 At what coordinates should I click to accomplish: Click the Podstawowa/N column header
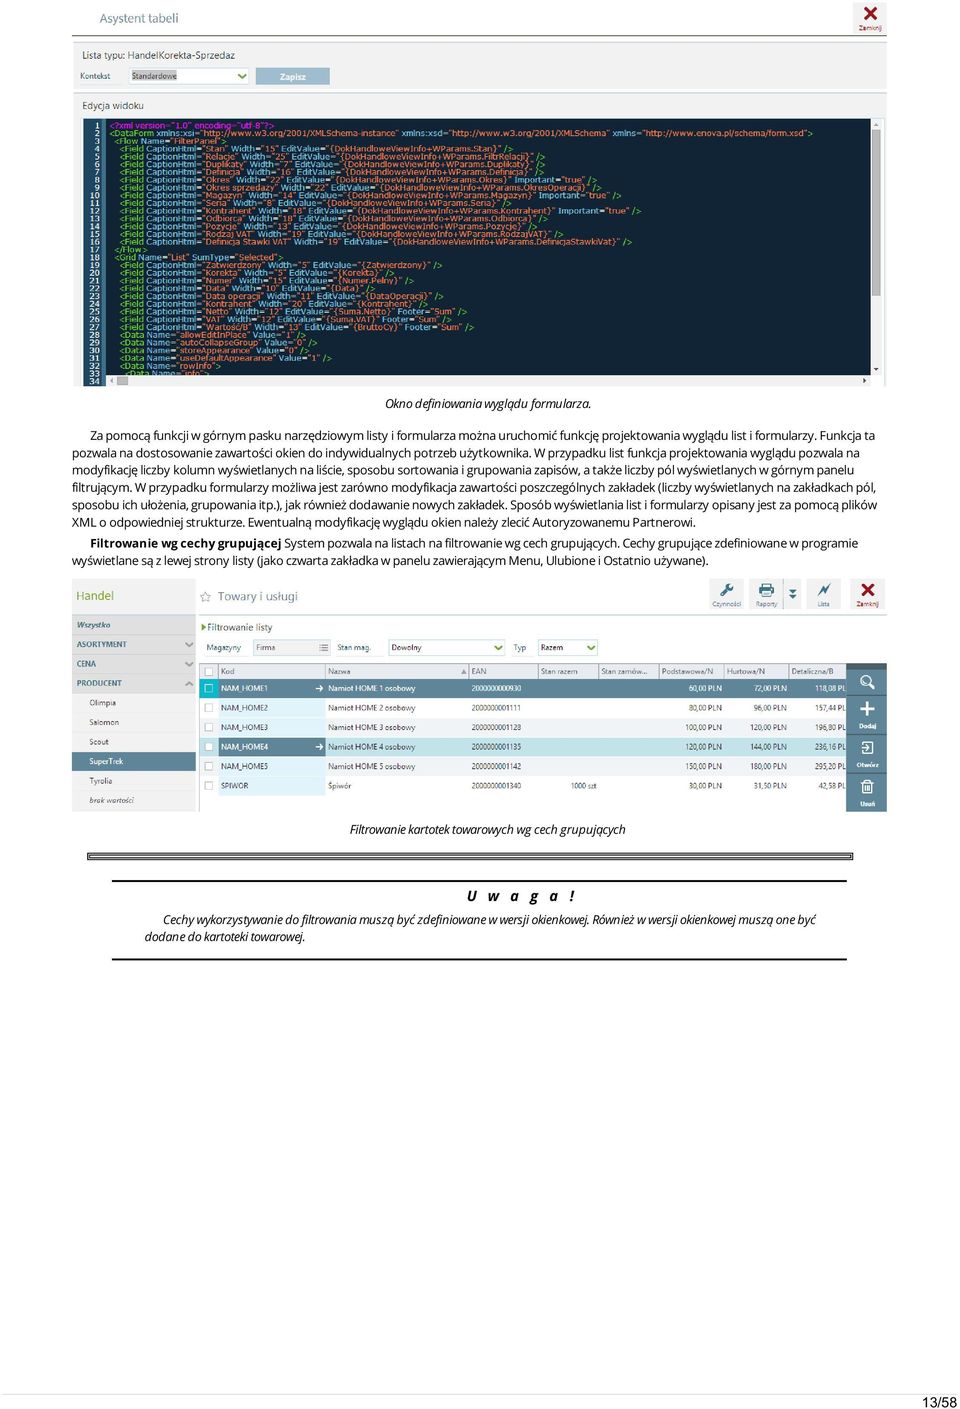pyautogui.click(x=690, y=671)
